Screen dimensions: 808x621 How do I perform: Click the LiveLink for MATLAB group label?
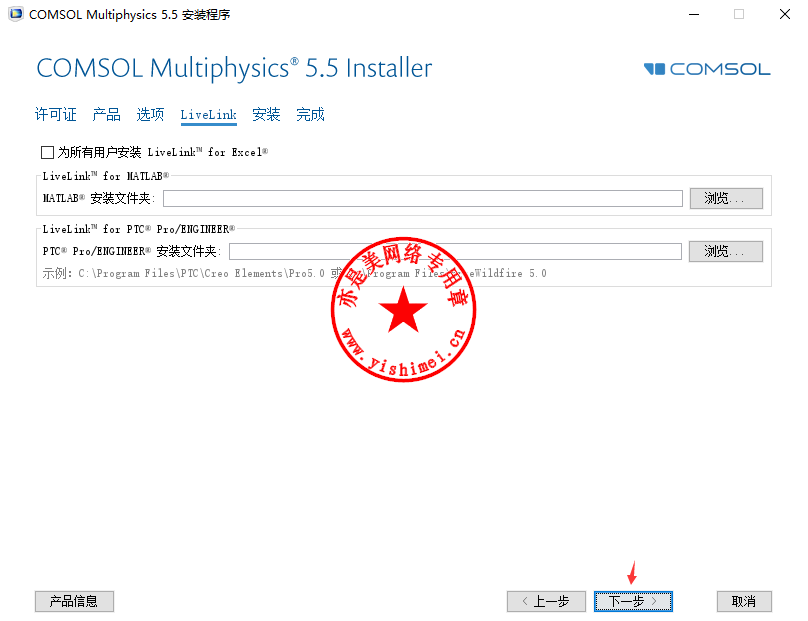(x=106, y=176)
